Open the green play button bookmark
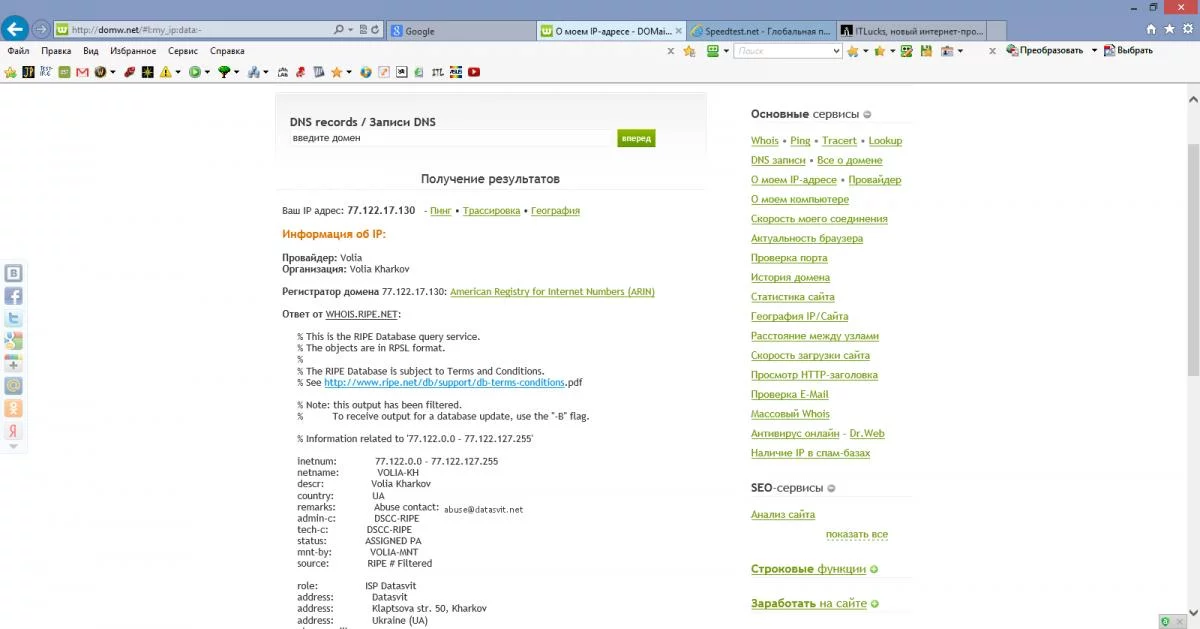This screenshot has width=1200, height=629. pos(195,72)
